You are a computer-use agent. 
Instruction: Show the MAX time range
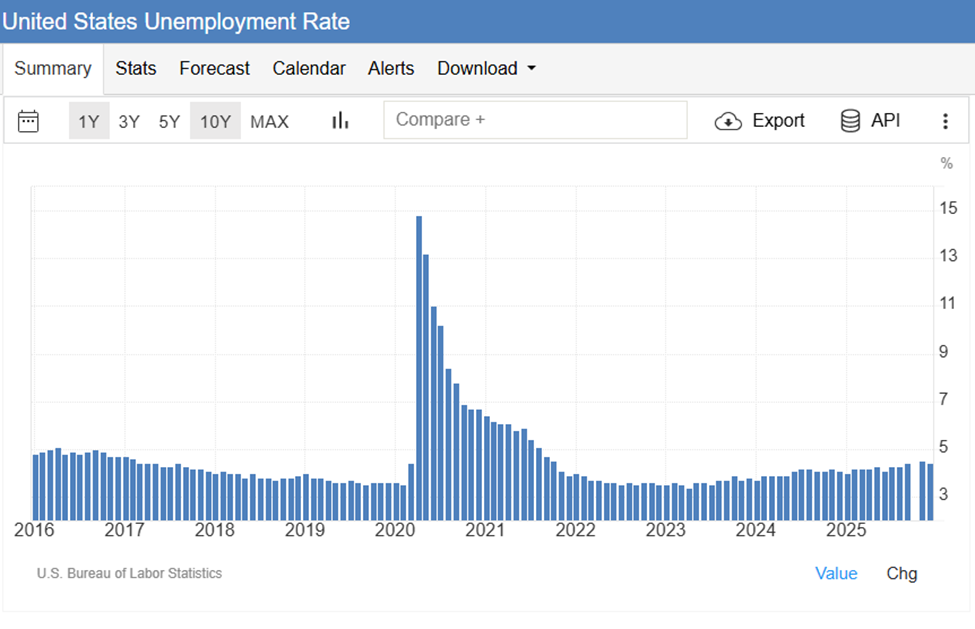[269, 121]
